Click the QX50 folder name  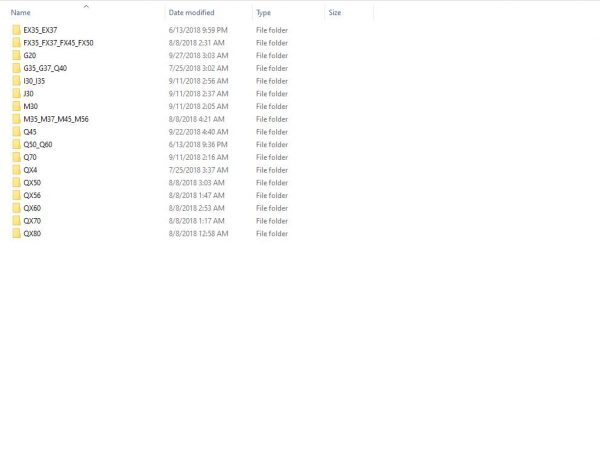(x=32, y=183)
